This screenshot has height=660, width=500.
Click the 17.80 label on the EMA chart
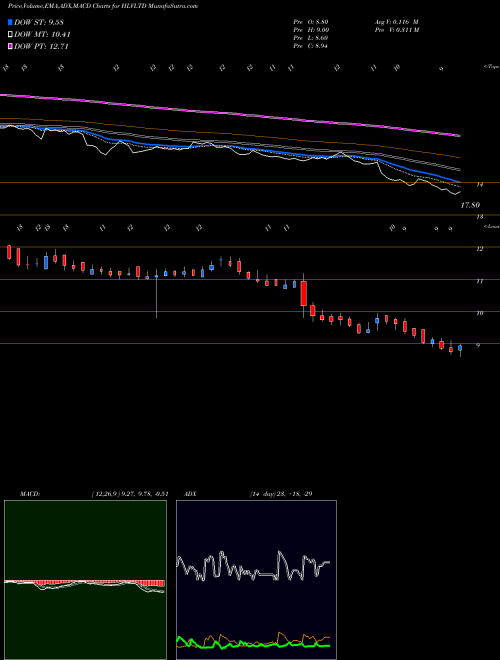(470, 205)
